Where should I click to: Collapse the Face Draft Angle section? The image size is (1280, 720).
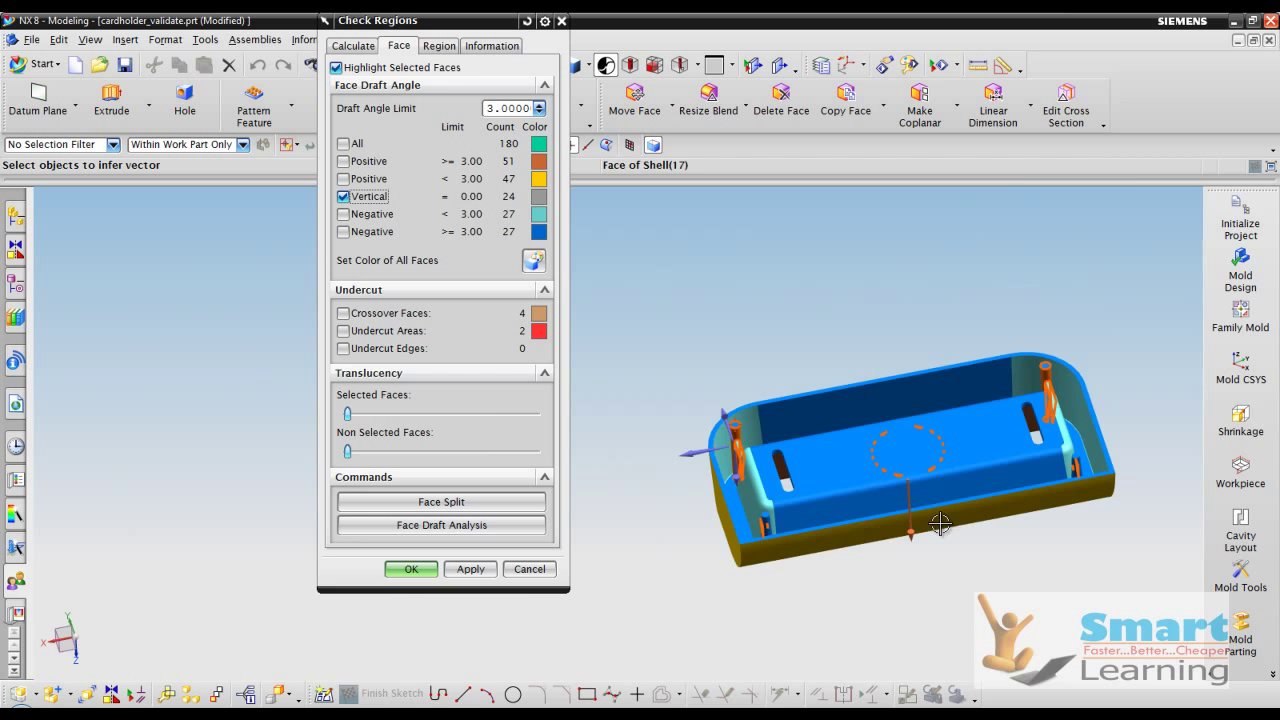544,85
